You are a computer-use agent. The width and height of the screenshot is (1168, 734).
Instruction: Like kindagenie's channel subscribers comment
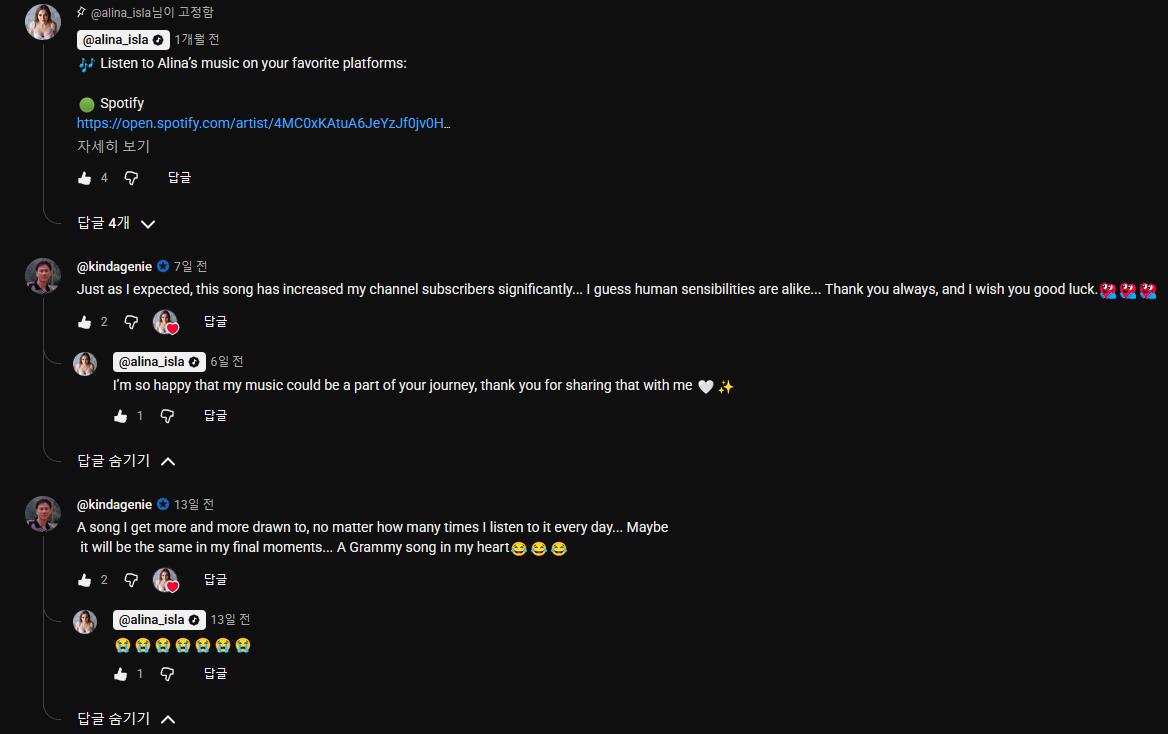[85, 322]
